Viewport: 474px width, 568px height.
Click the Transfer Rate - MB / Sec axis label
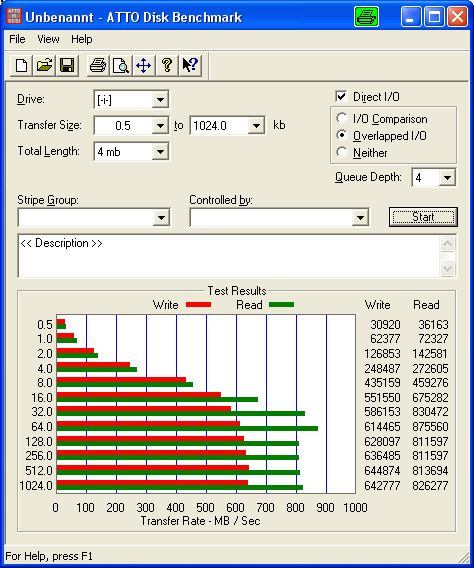point(200,521)
